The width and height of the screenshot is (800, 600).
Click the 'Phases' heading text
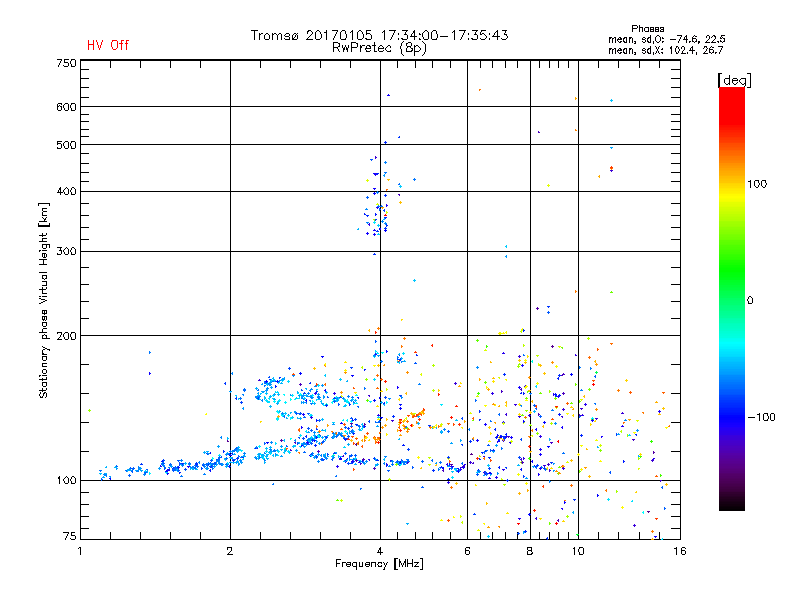point(647,29)
